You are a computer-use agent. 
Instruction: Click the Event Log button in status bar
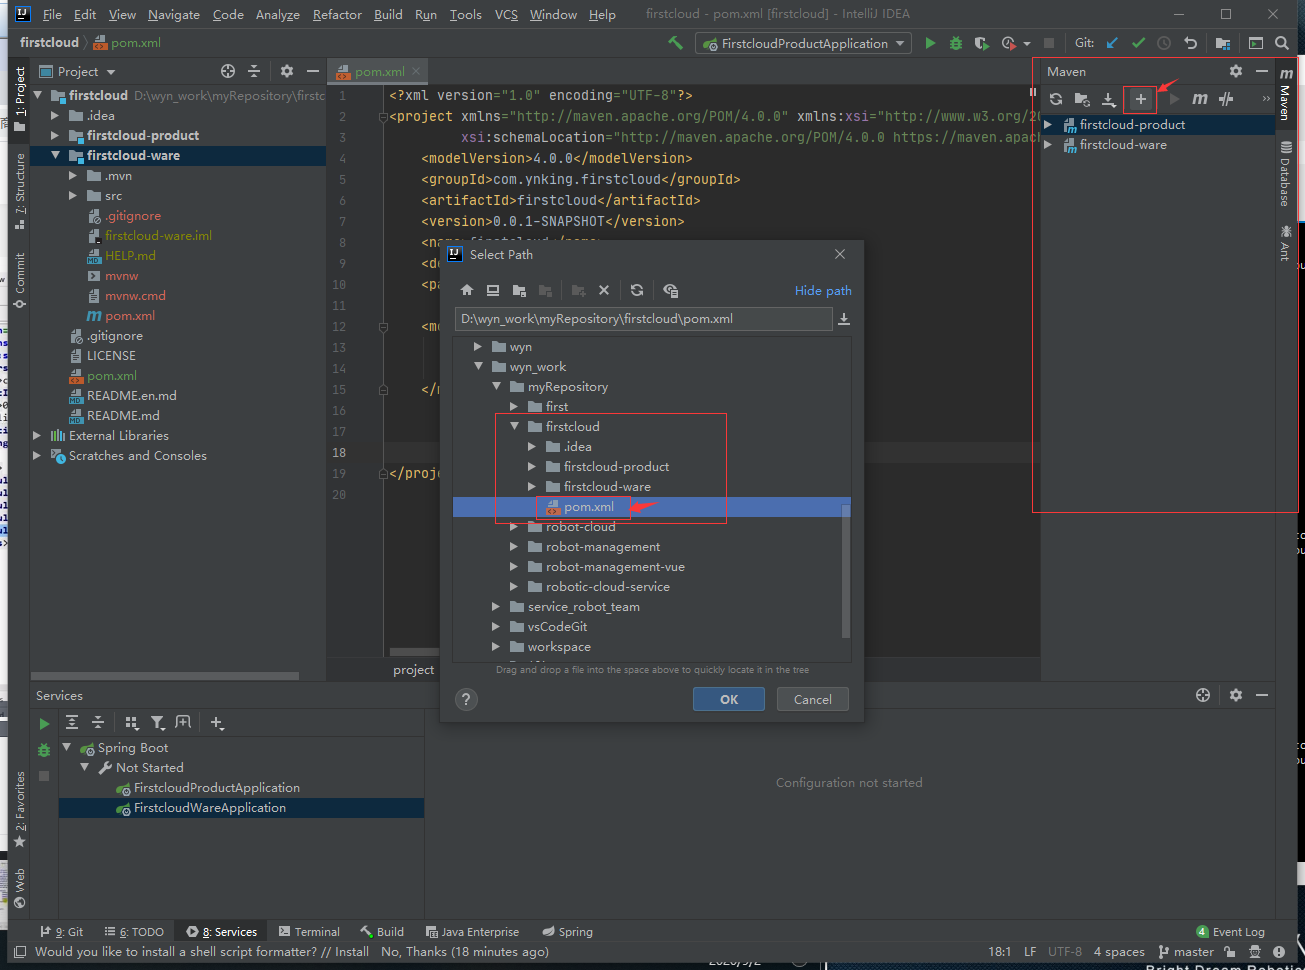(1230, 931)
